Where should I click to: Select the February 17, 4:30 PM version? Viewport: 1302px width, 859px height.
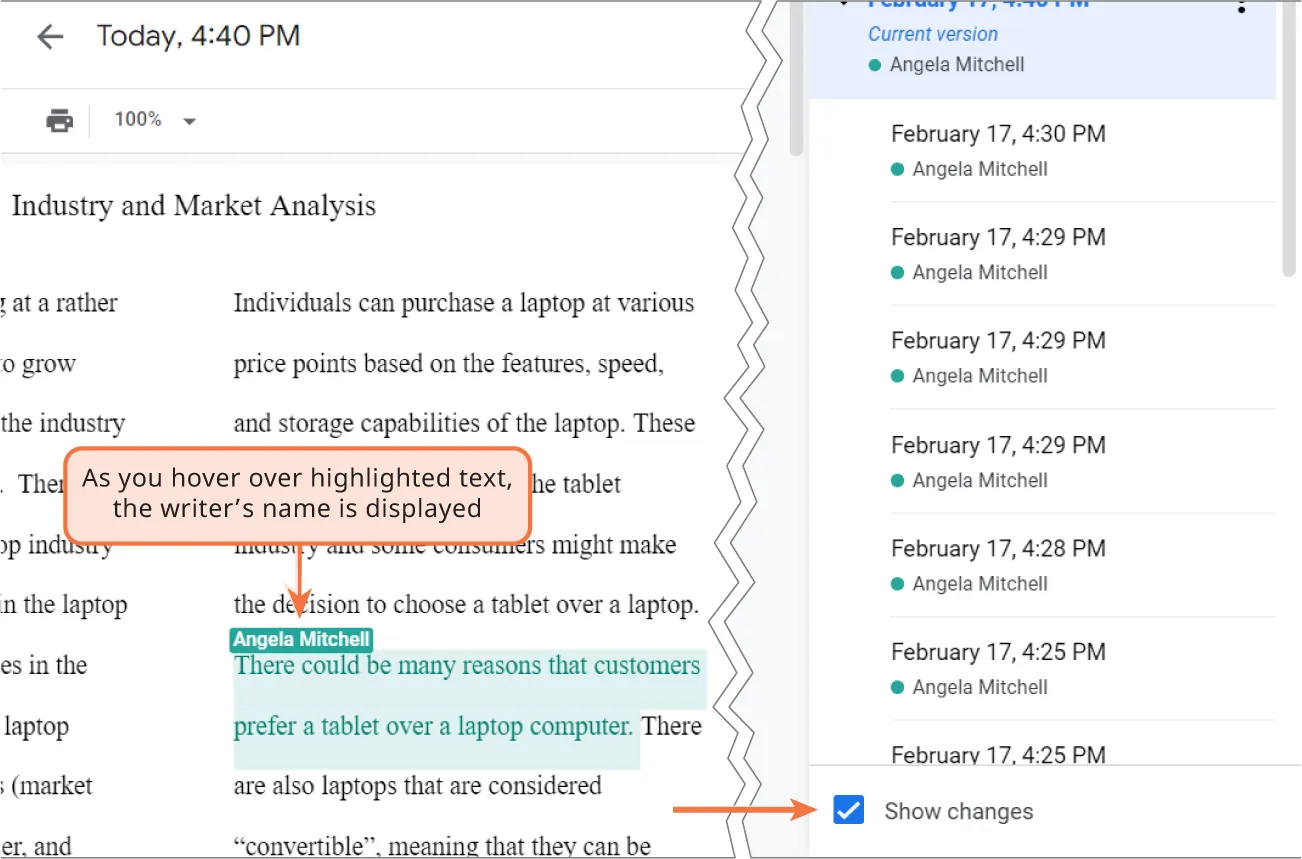[x=997, y=133]
